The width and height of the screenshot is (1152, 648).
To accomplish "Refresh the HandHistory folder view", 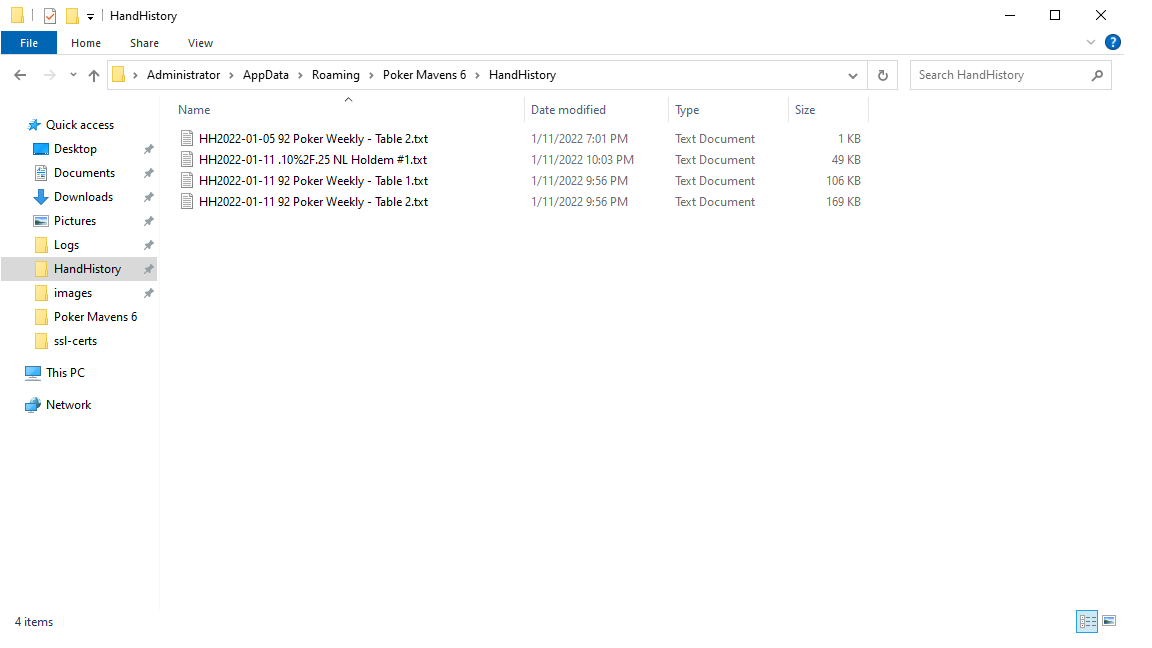I will [882, 75].
